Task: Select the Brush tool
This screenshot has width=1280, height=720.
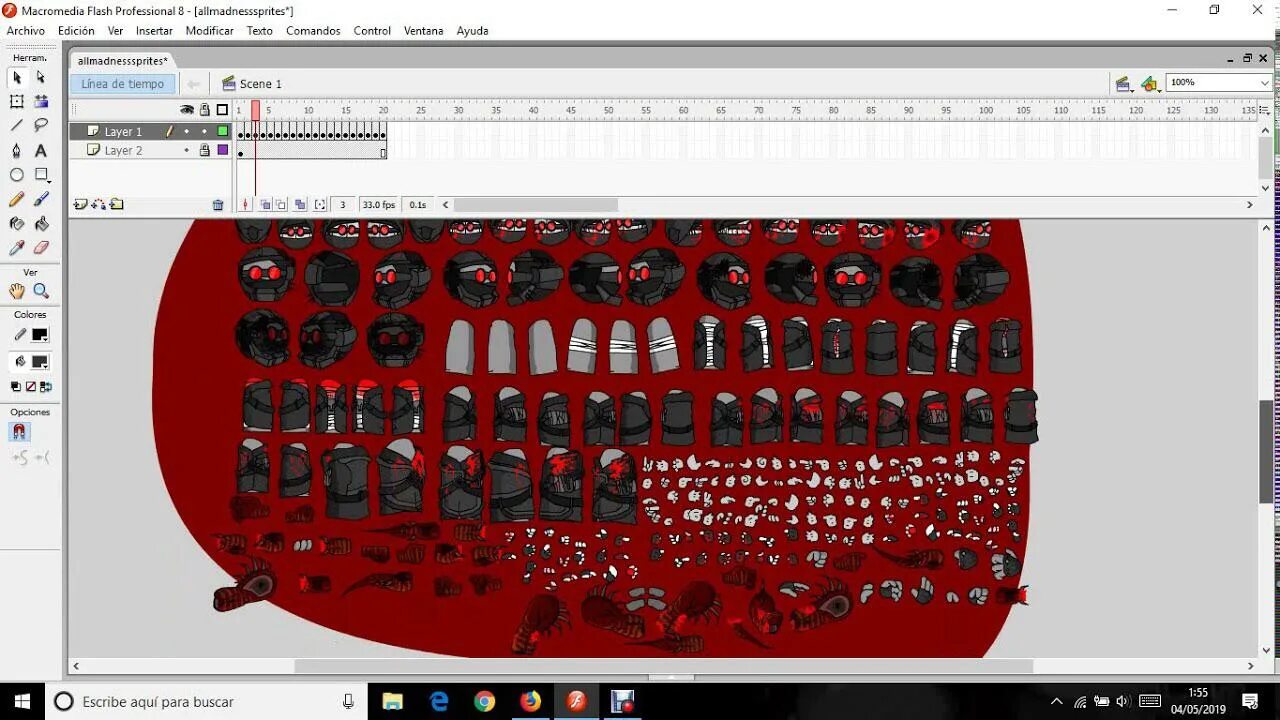Action: [41, 199]
